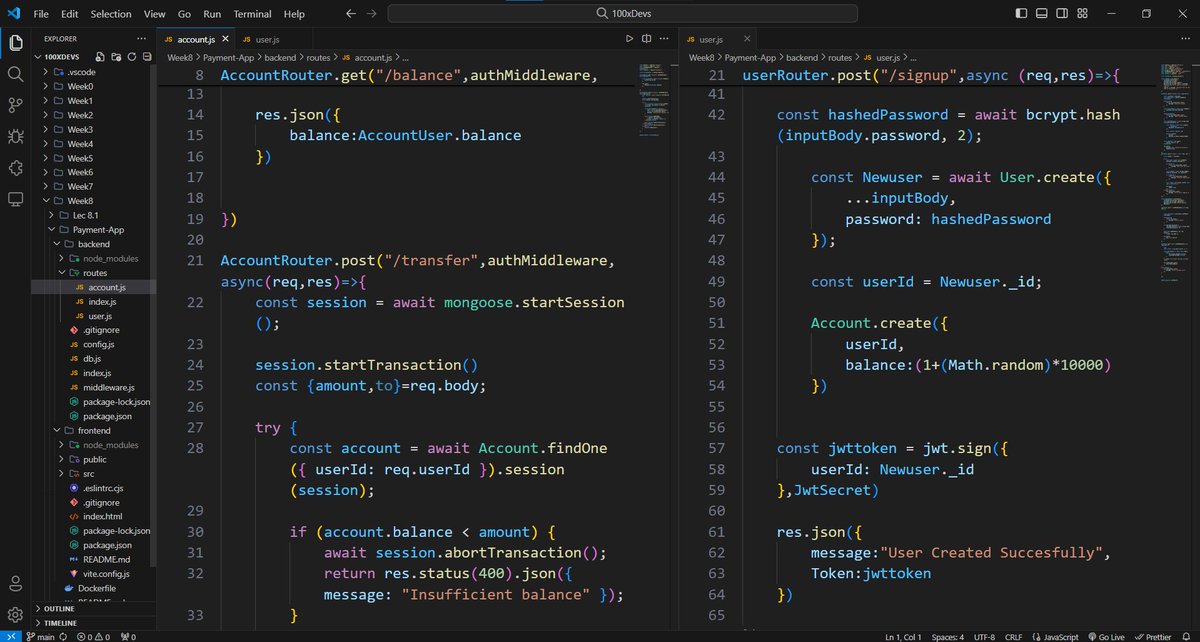Screen dimensions: 1200x642
Task: Close the account.js tab
Action: [x=224, y=39]
